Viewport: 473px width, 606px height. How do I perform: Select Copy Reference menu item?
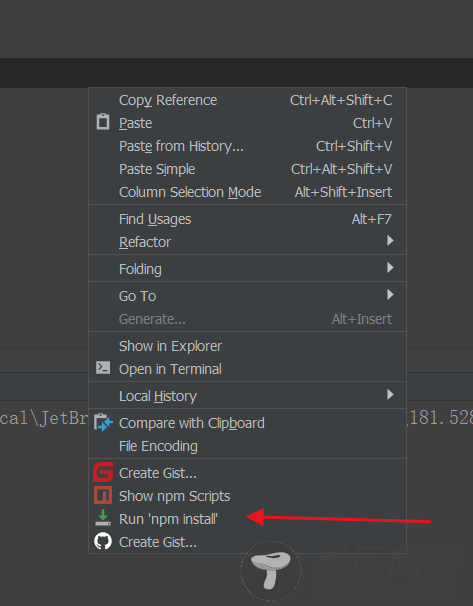[x=247, y=100]
